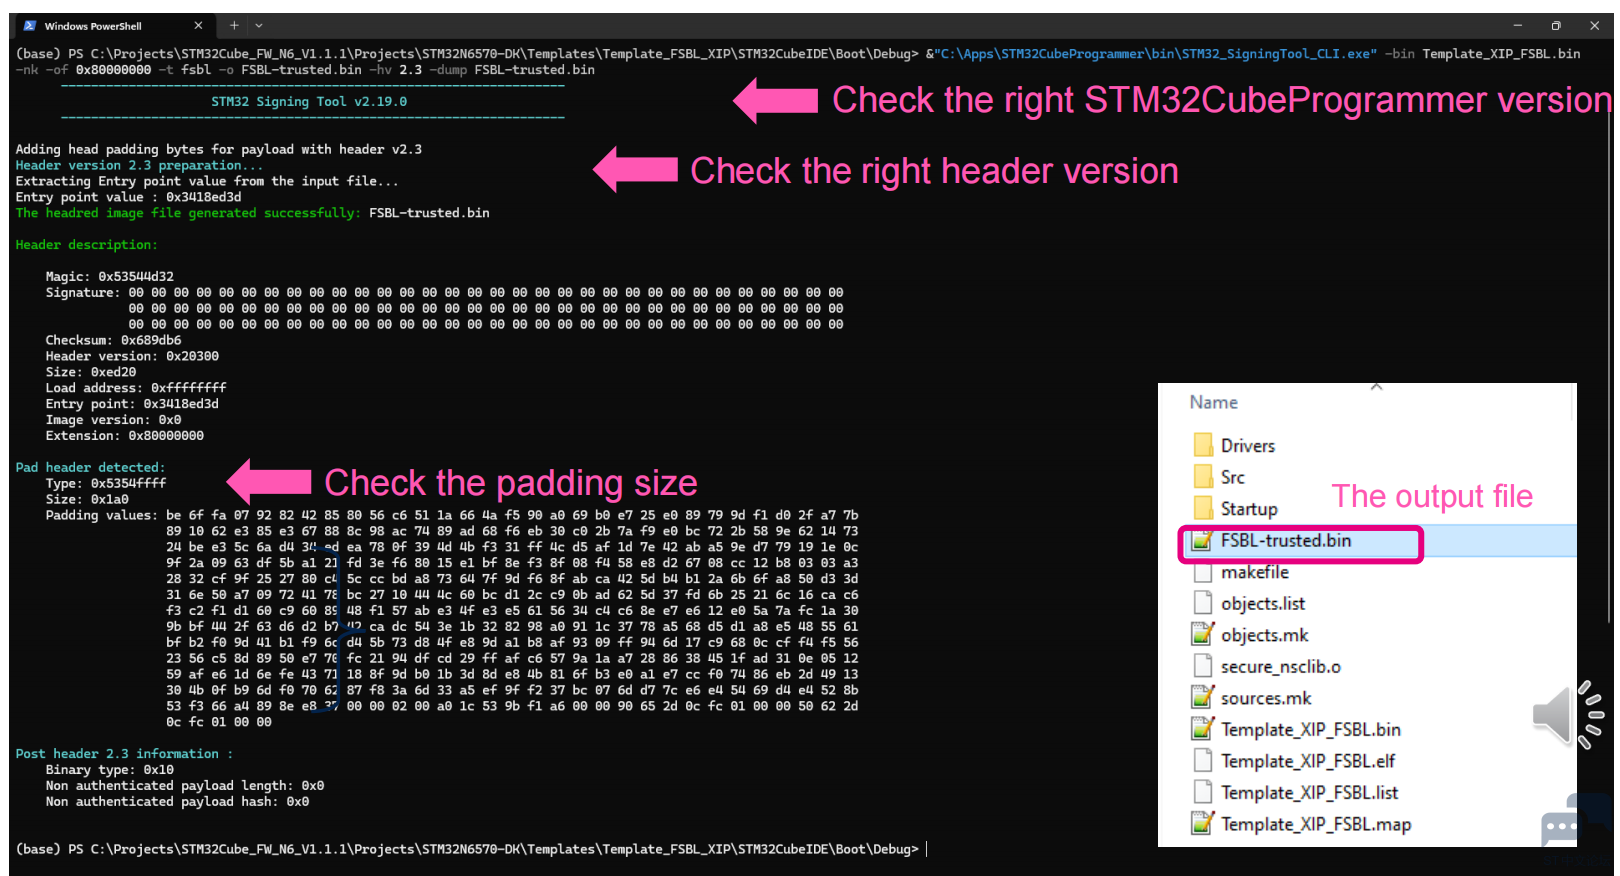Screen dimensions: 1620x876
Task: Click the STM32 Signing Tool v2.19.0 banner text
Action: 309,101
